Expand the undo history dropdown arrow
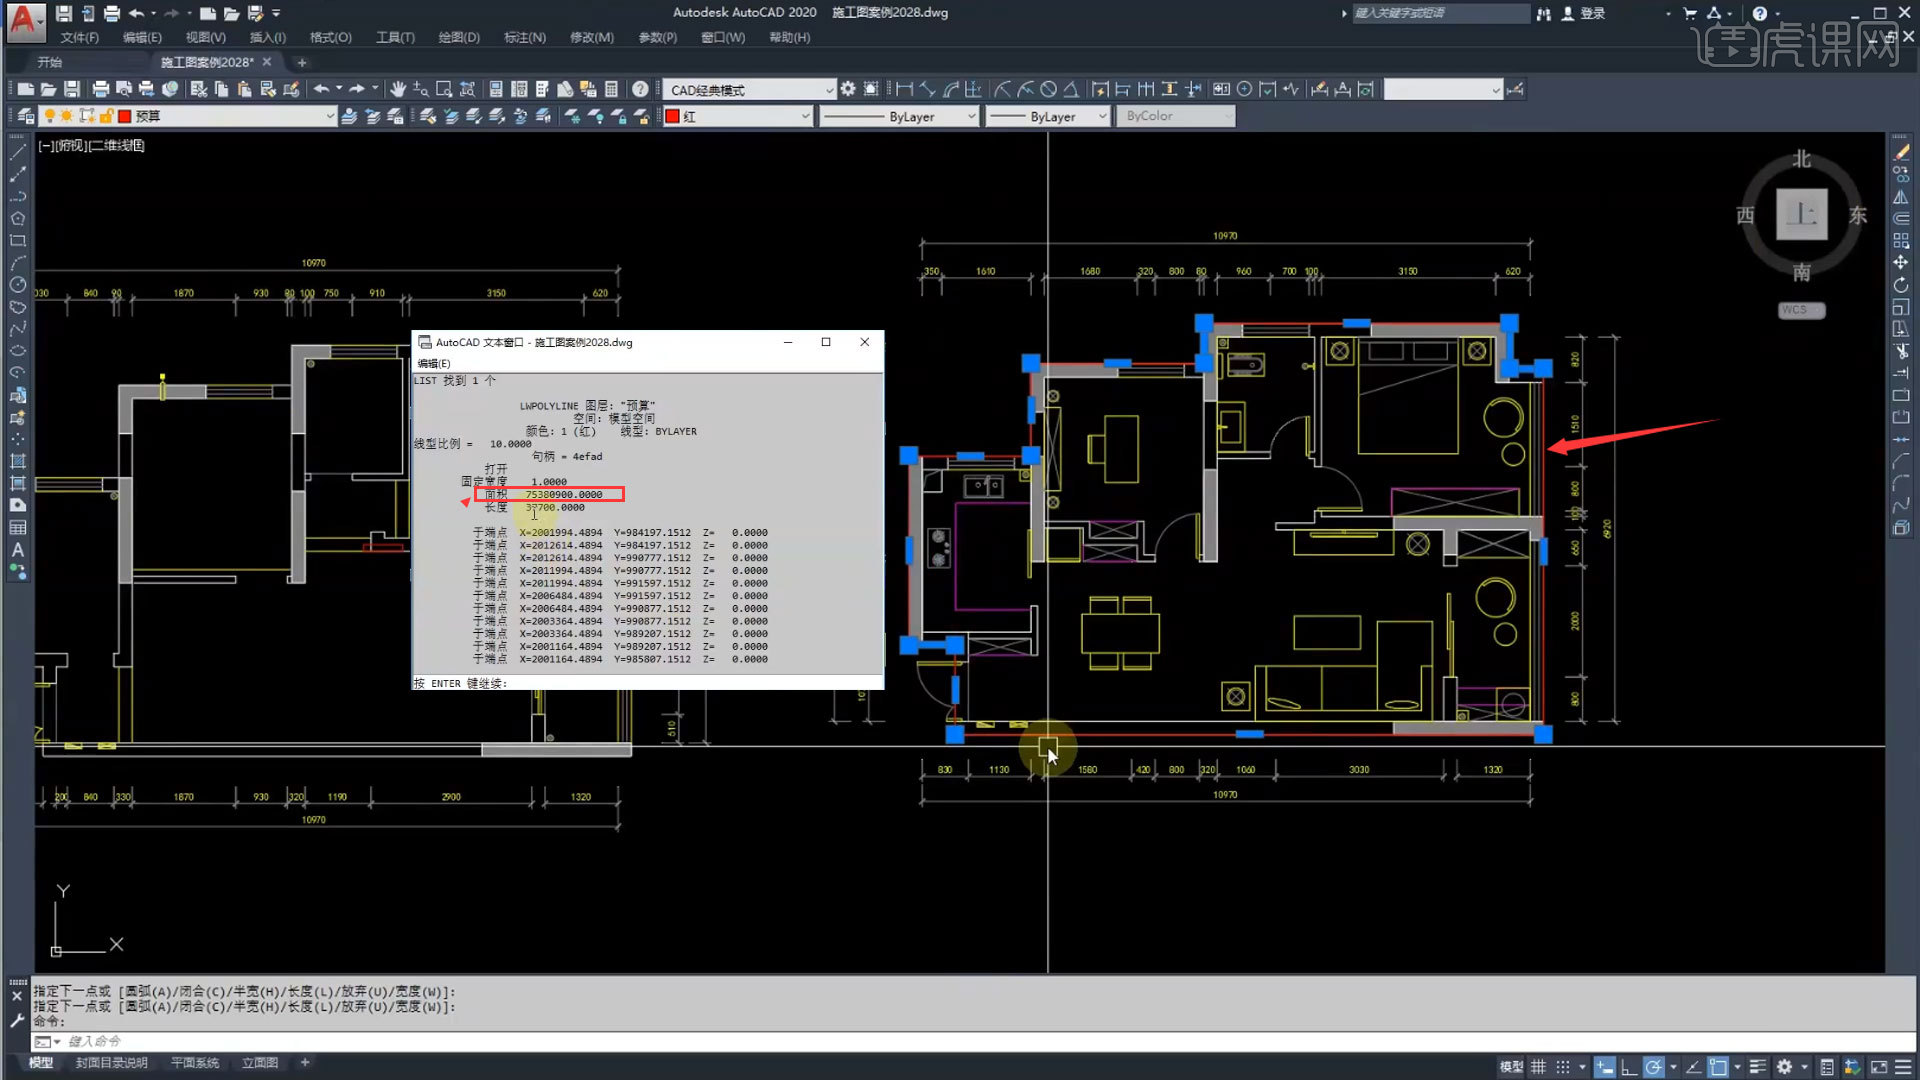The width and height of the screenshot is (1920, 1080). pyautogui.click(x=339, y=89)
